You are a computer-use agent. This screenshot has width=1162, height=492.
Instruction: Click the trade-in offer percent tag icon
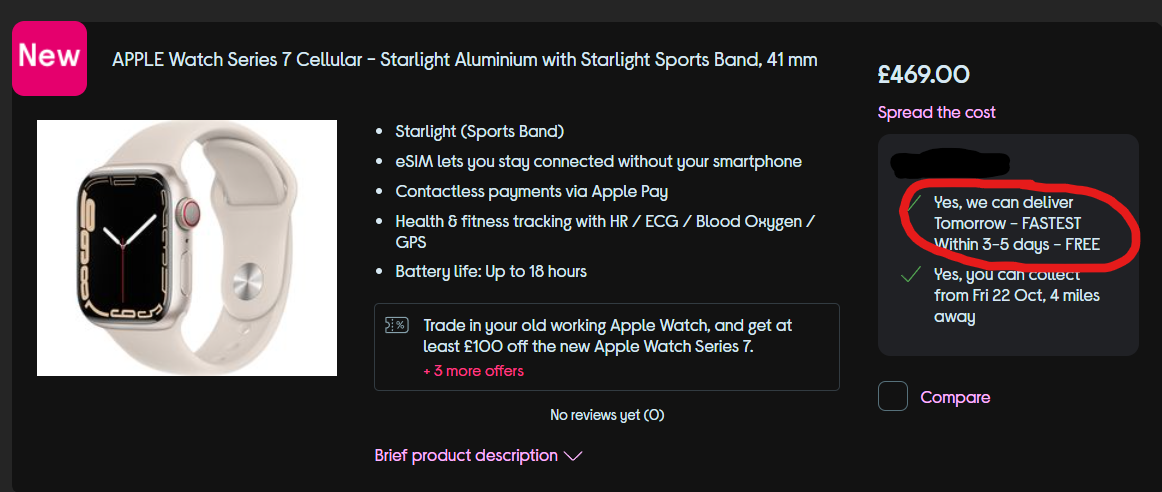tap(395, 325)
